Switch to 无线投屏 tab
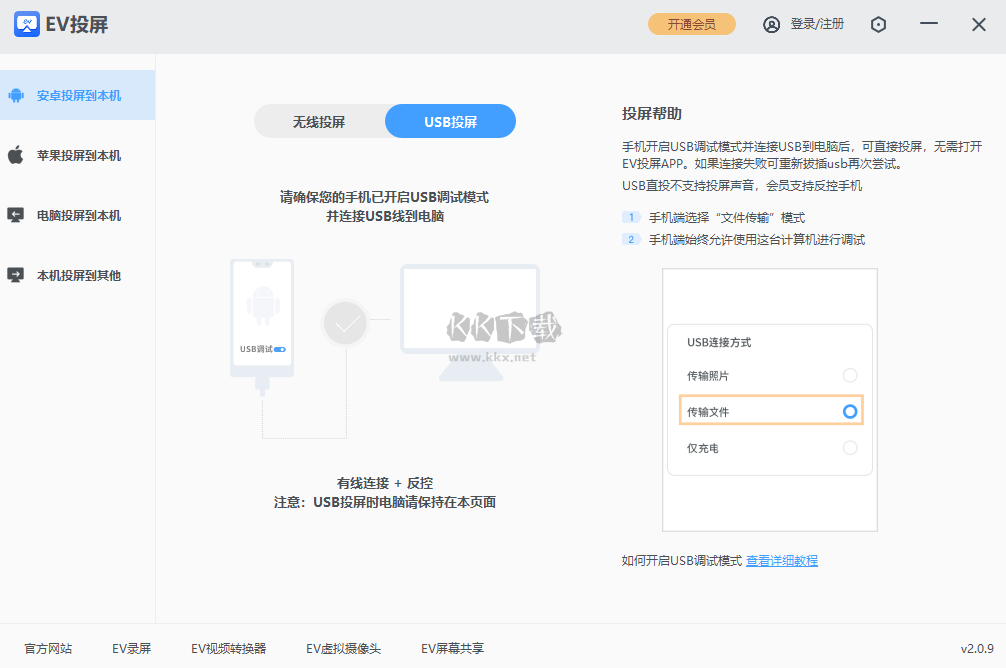Image resolution: width=1006 pixels, height=668 pixels. 319,121
